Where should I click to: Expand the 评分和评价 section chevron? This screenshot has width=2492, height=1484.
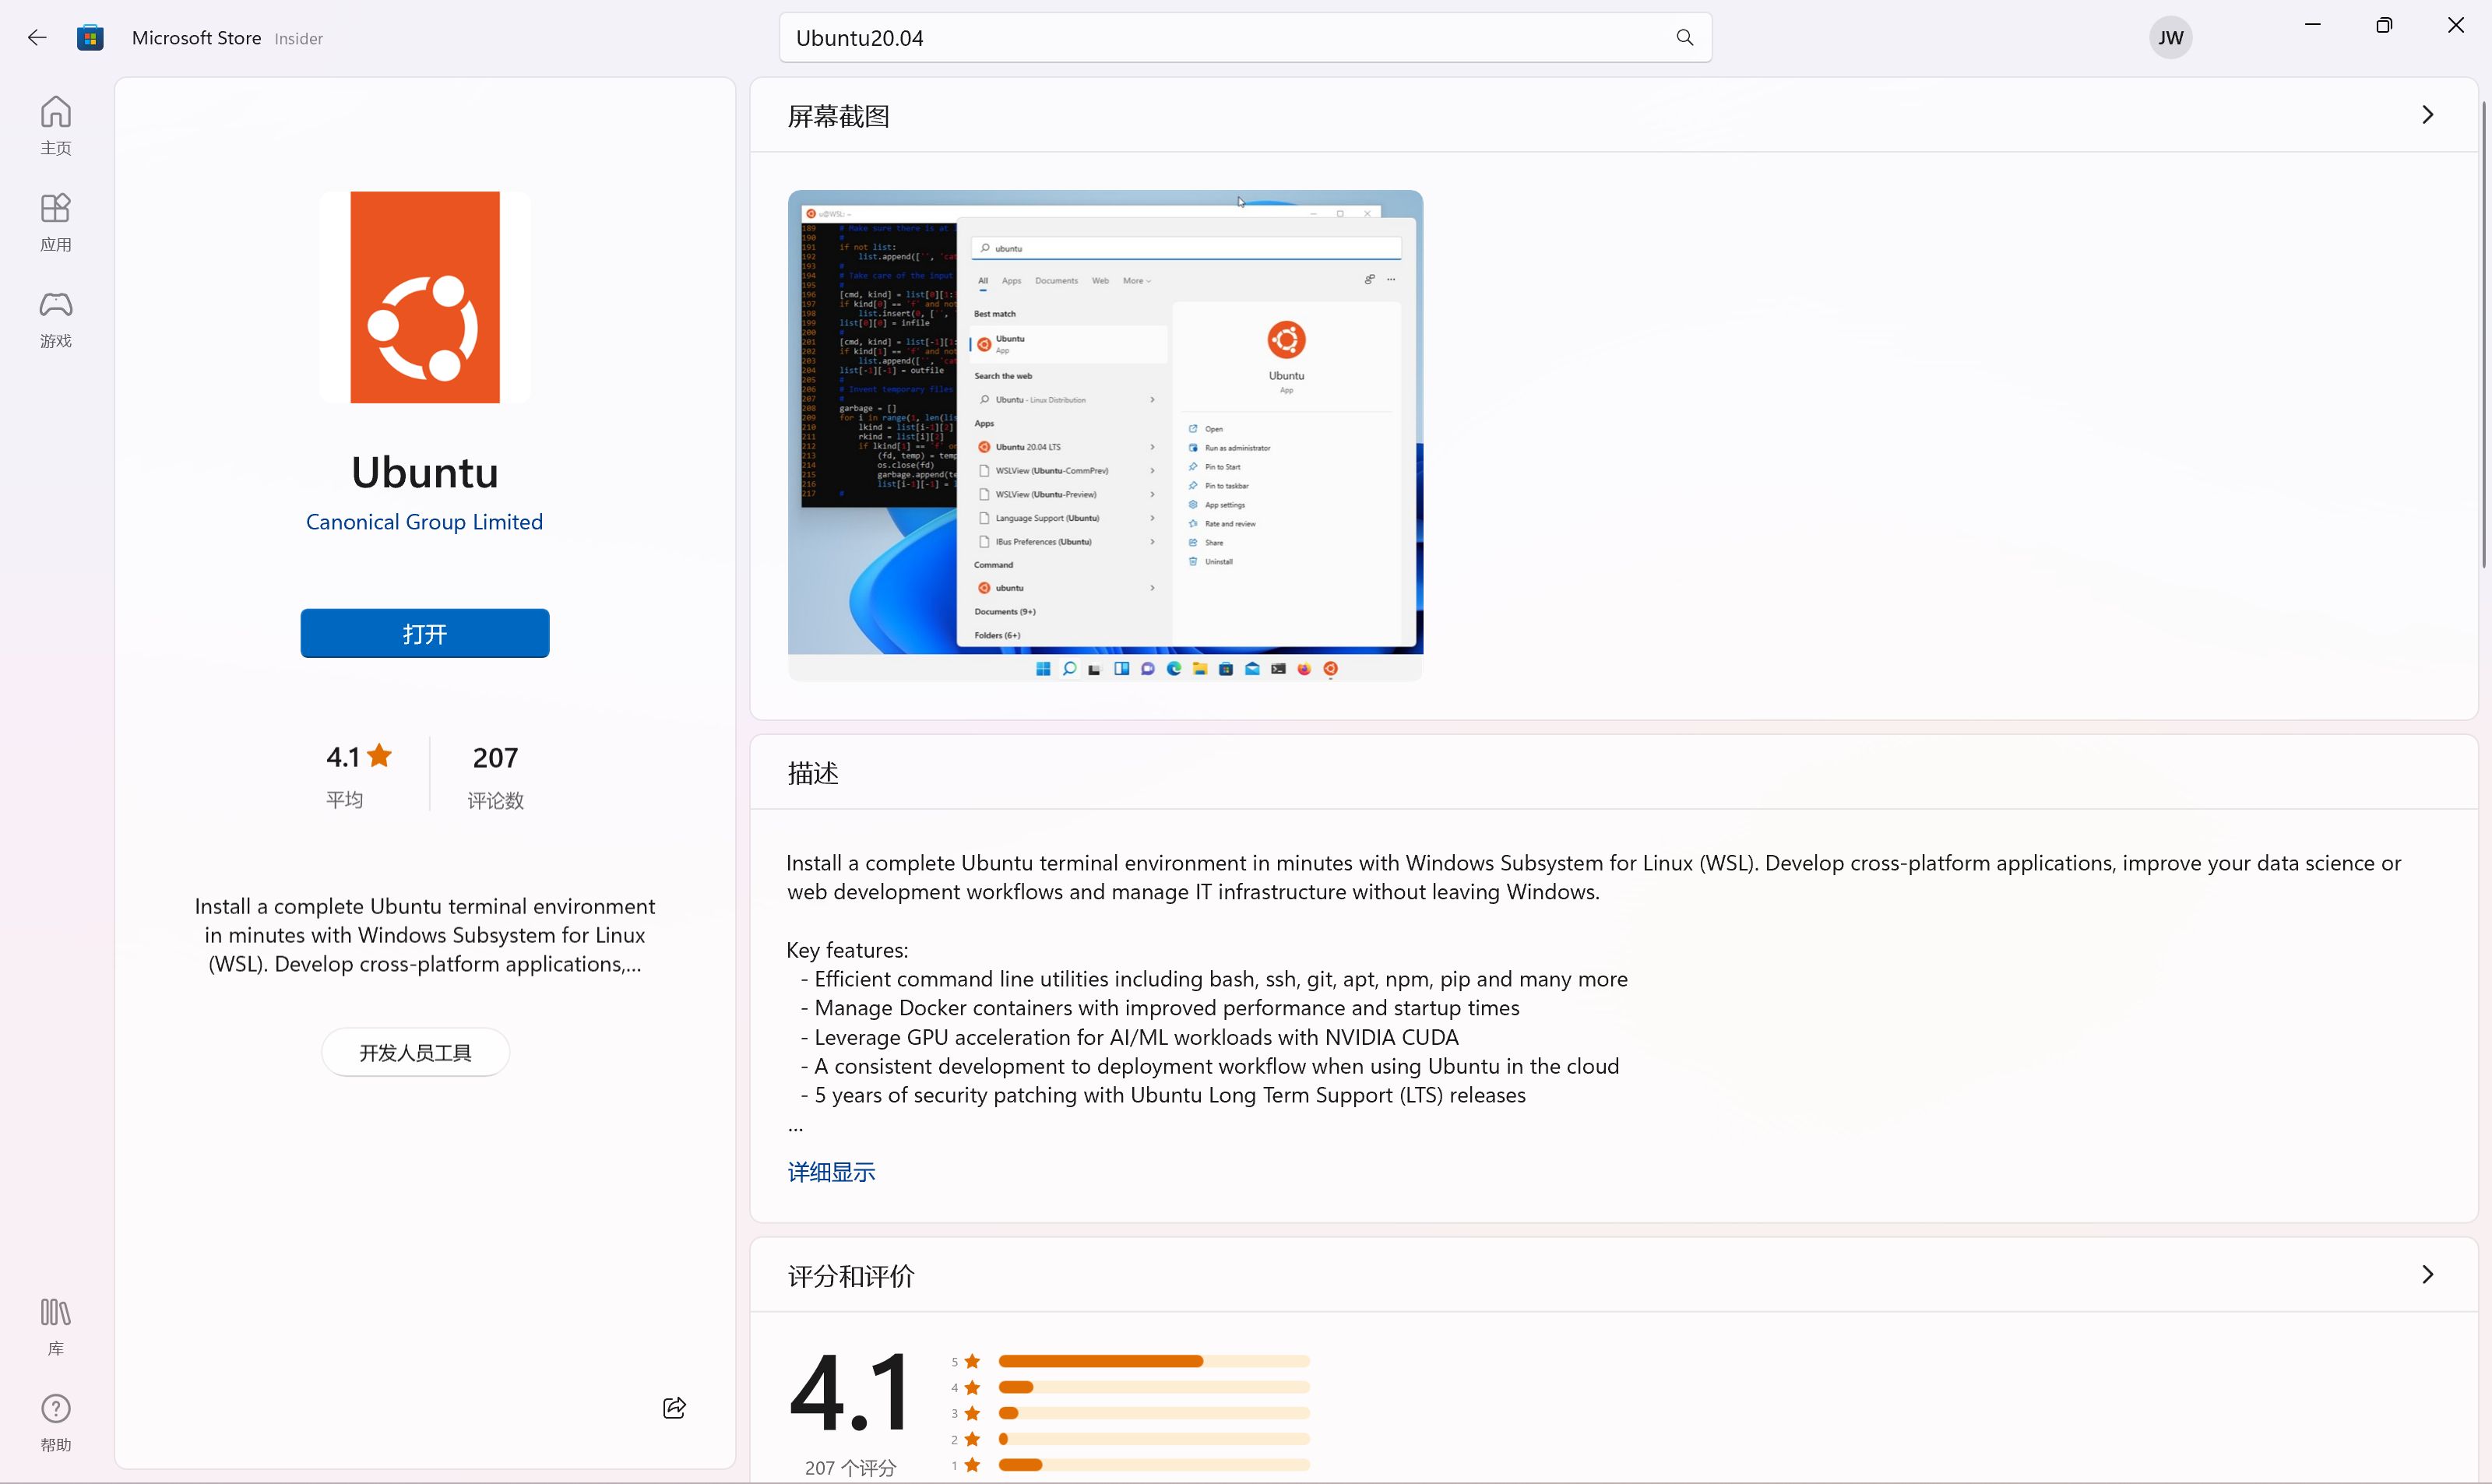coord(2427,1274)
